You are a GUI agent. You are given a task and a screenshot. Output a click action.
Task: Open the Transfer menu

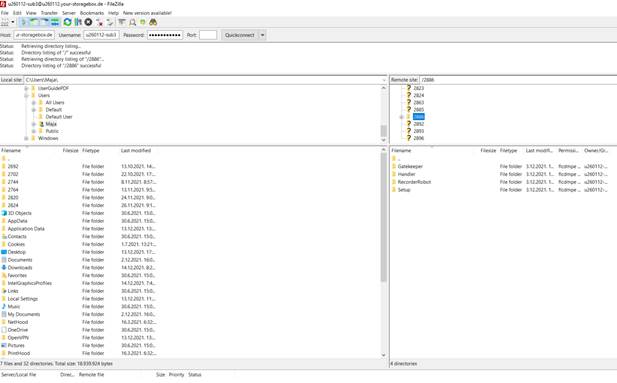click(49, 13)
